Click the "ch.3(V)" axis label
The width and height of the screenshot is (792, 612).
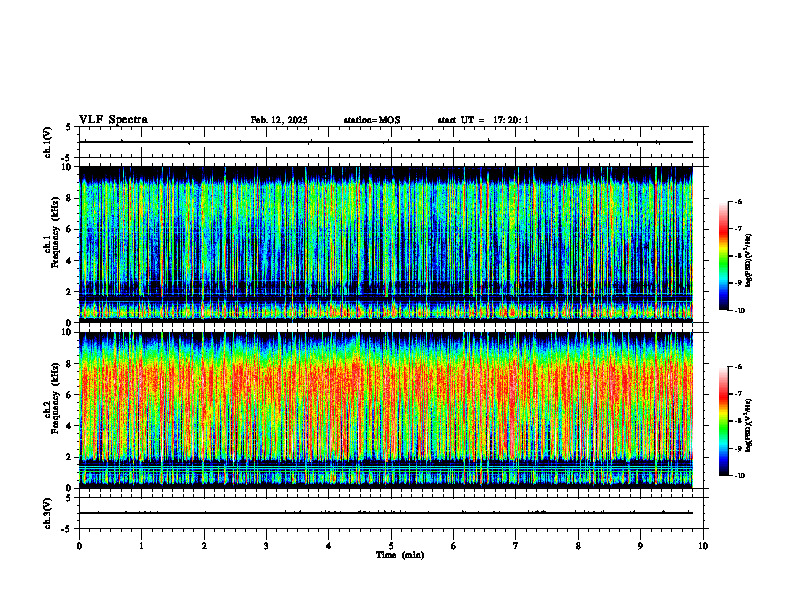(47, 513)
